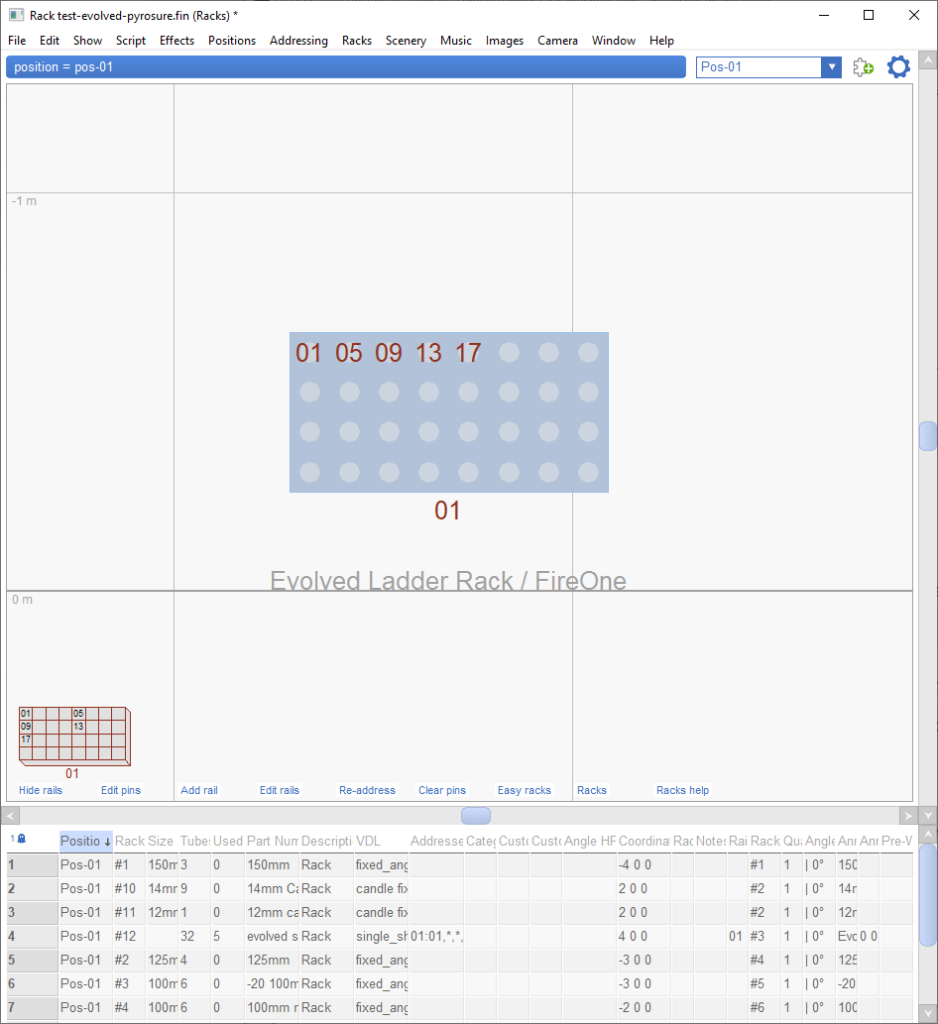Click the Re-address link

point(367,790)
